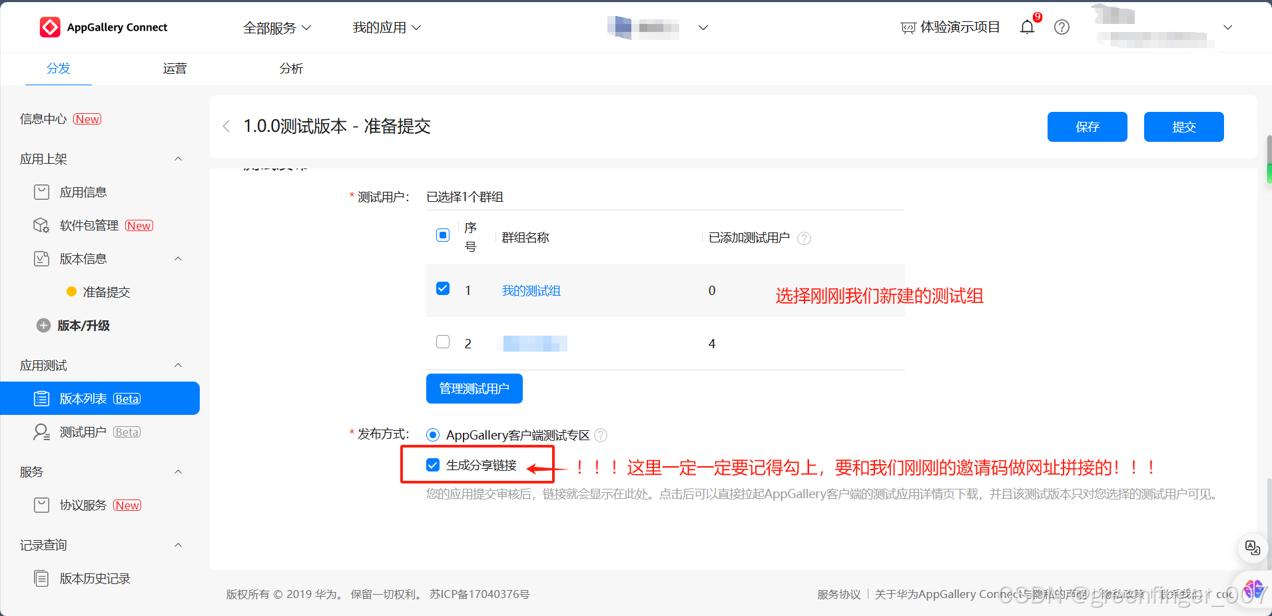Screen dimensions: 1272x616
Task: Click the 管理测试用户 button
Action: 474,388
